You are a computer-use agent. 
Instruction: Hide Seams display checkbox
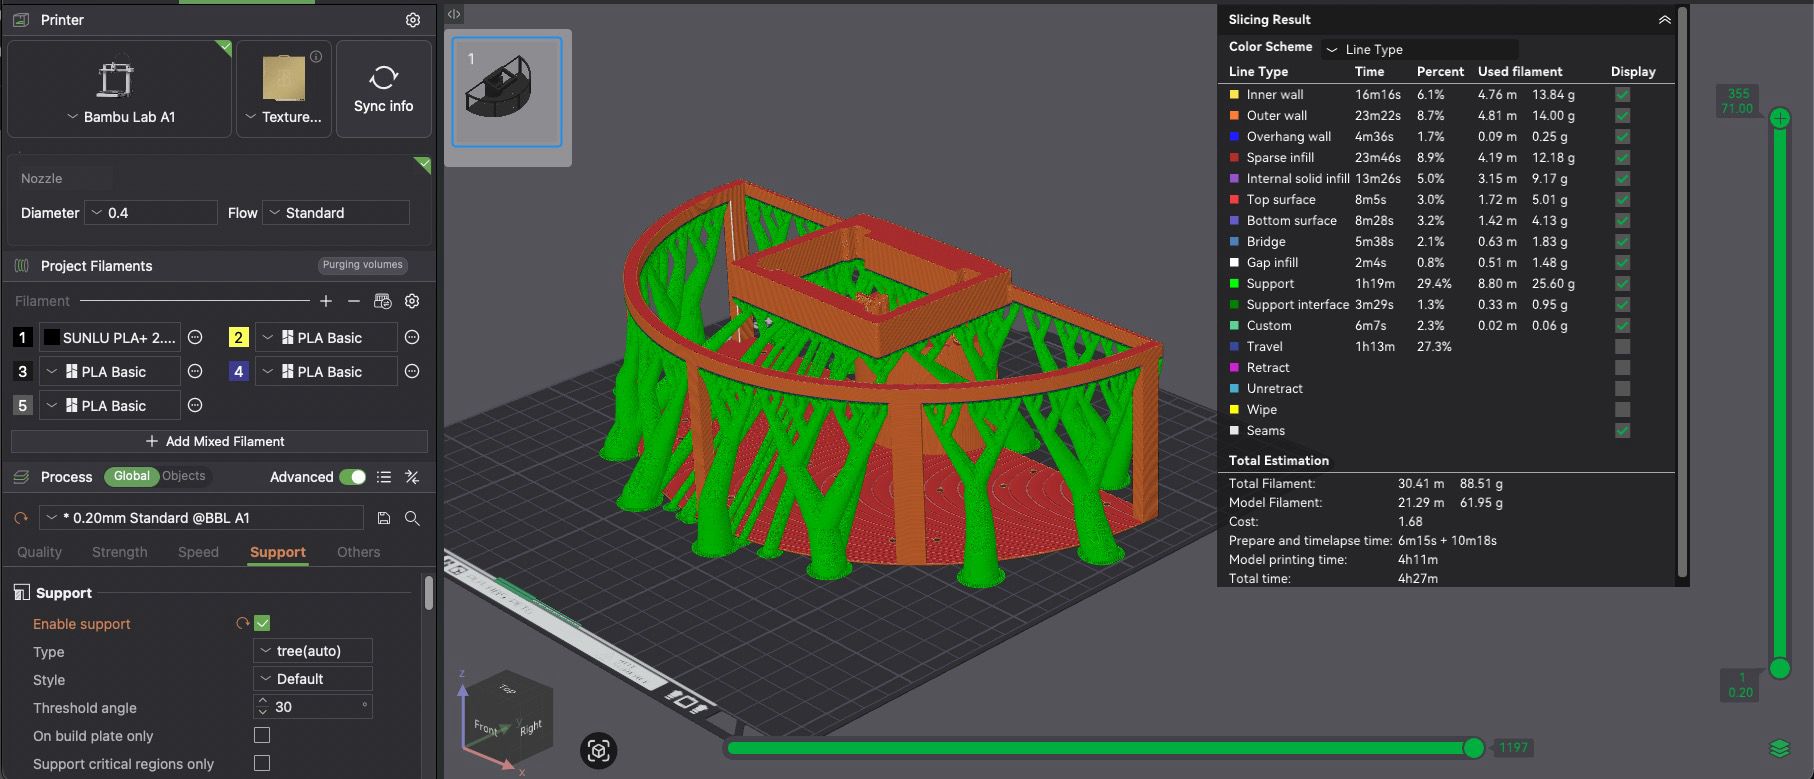(x=1622, y=430)
